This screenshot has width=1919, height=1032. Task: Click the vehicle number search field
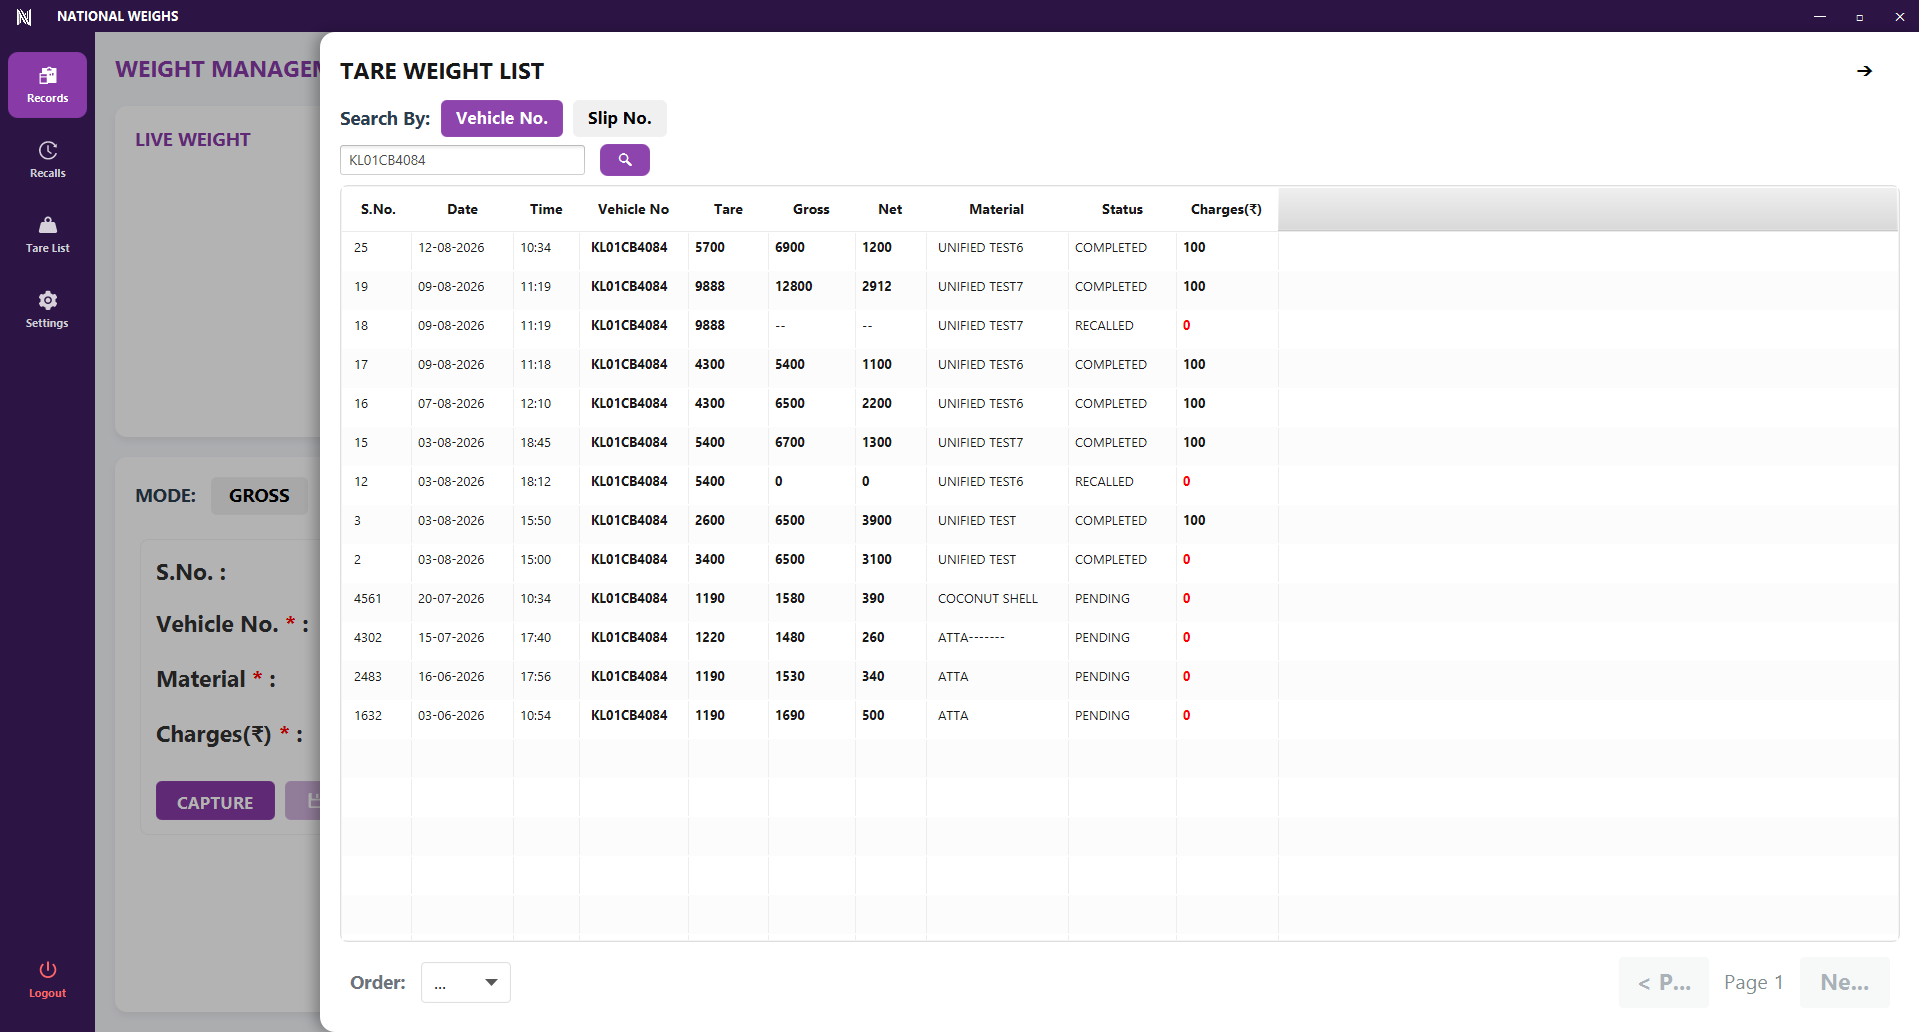(x=462, y=160)
